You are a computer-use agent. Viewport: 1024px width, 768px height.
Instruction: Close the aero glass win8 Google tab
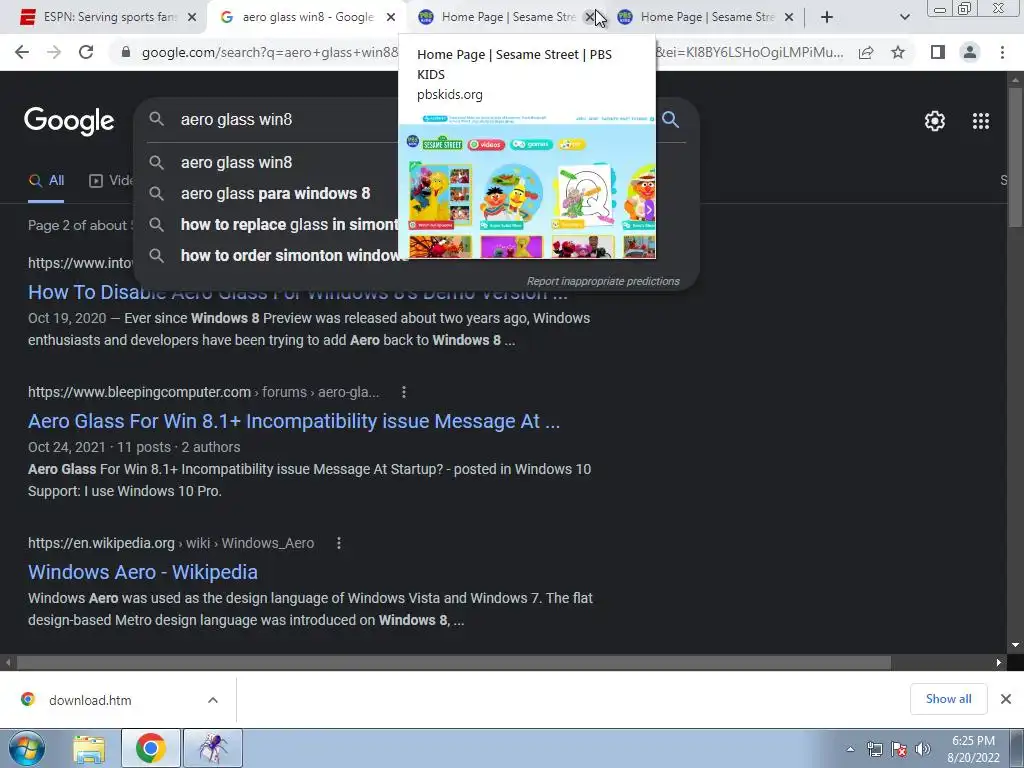click(391, 18)
